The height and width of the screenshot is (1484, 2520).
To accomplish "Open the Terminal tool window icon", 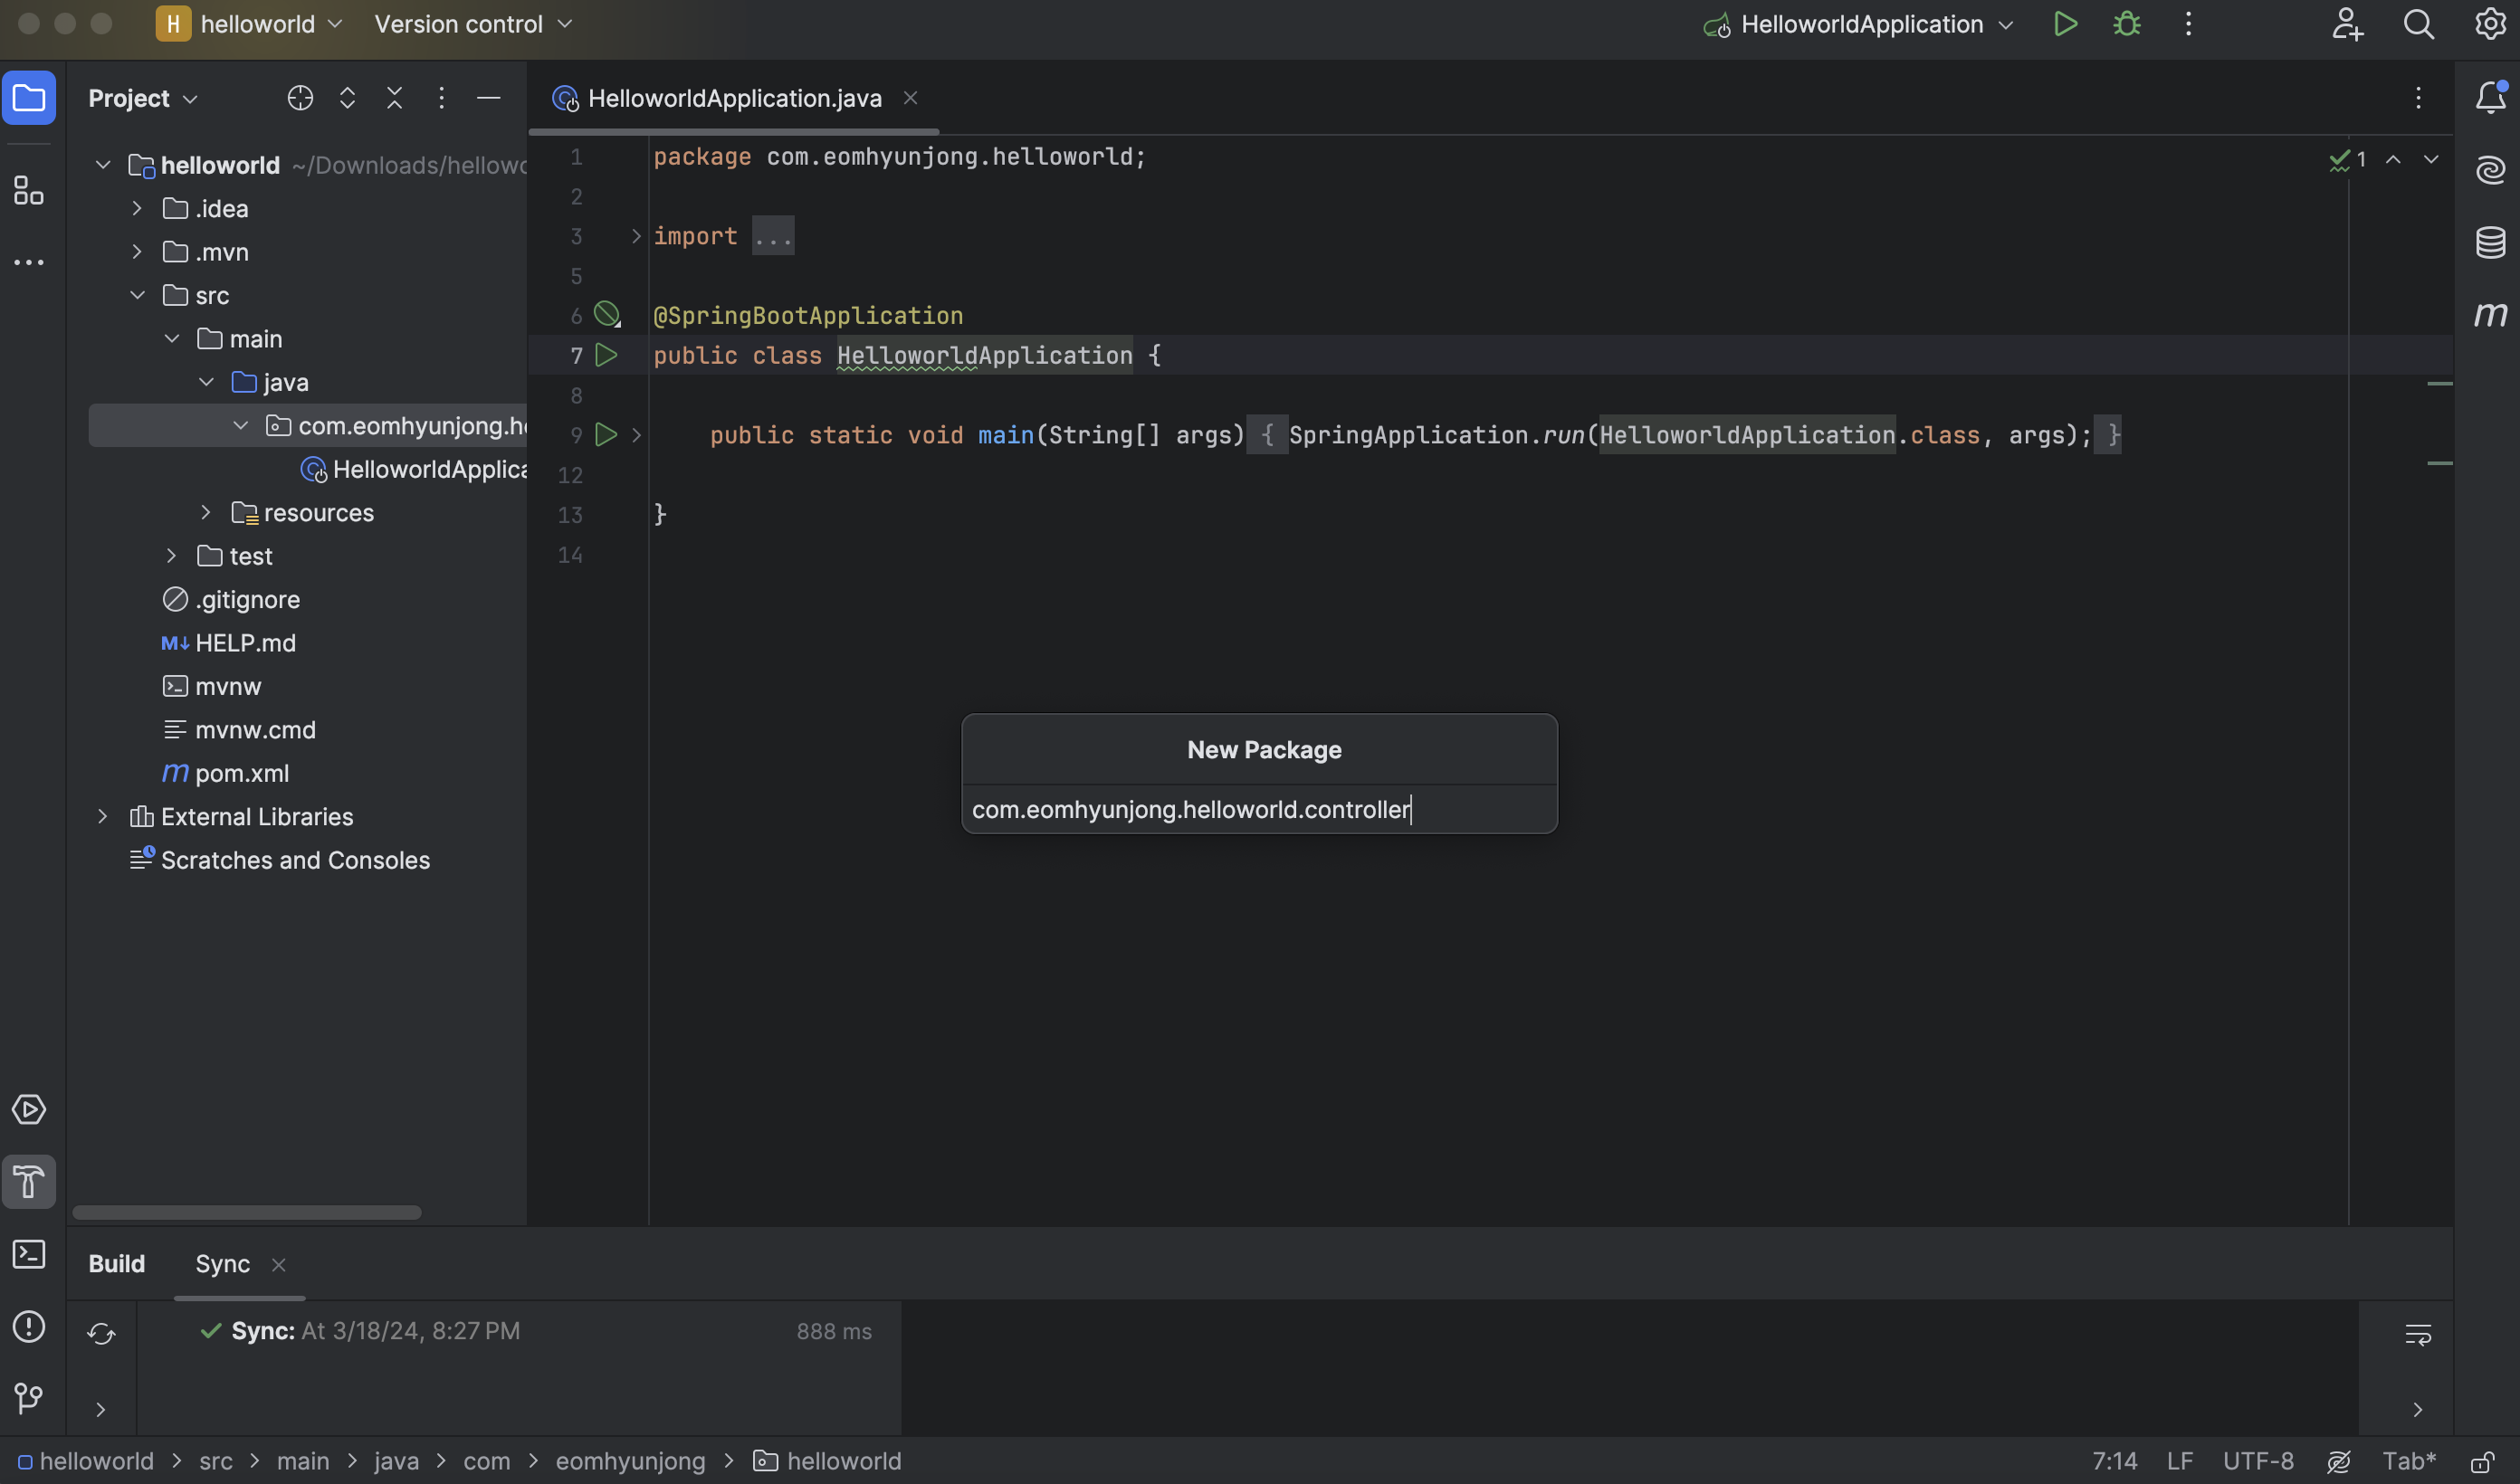I will pos(29,1254).
